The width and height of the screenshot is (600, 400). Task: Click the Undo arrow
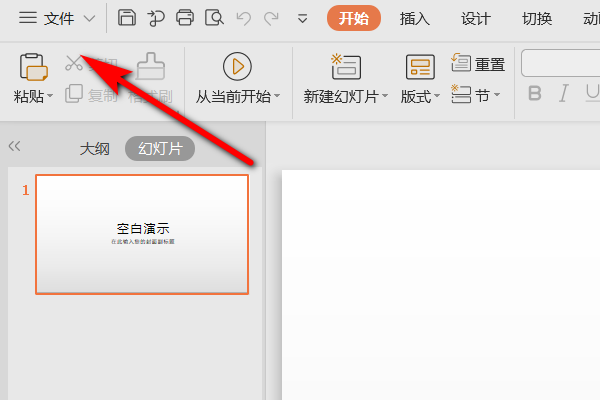(242, 18)
